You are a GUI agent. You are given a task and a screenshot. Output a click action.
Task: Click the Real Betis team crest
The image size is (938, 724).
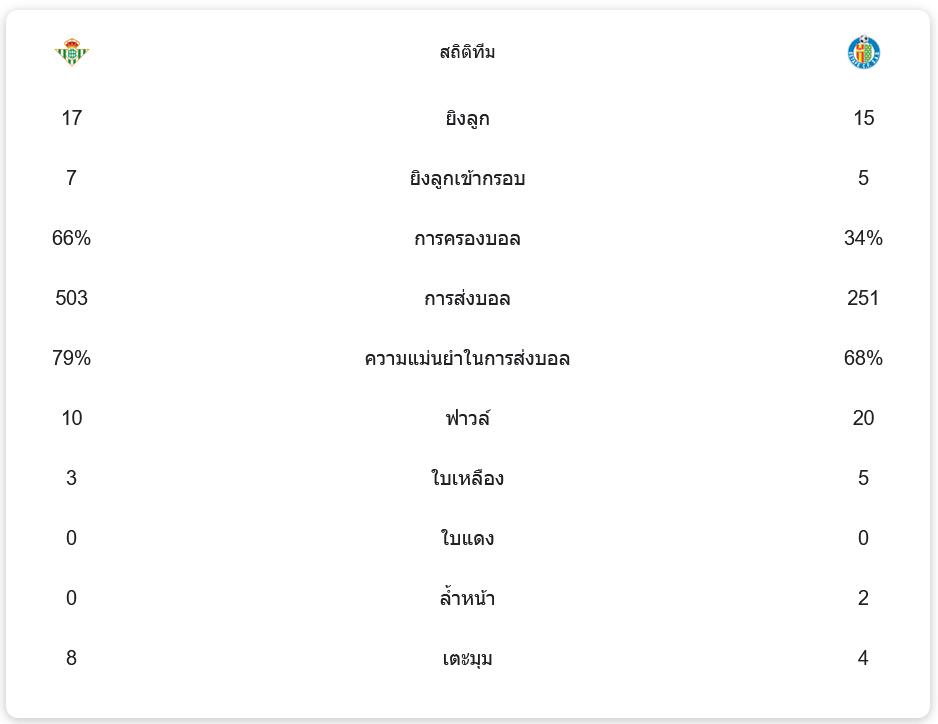(x=71, y=52)
